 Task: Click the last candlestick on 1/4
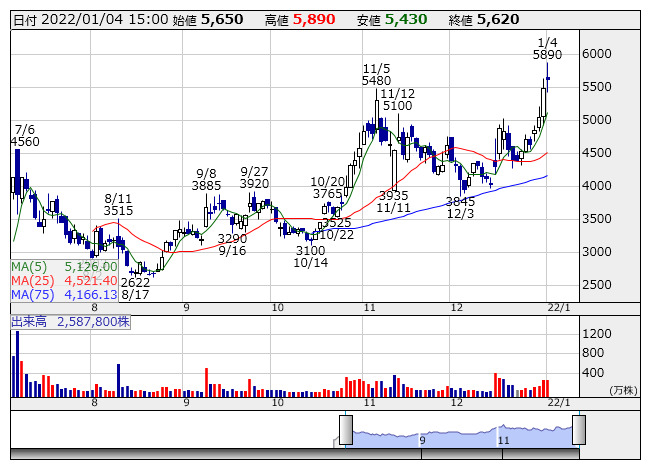tap(548, 78)
